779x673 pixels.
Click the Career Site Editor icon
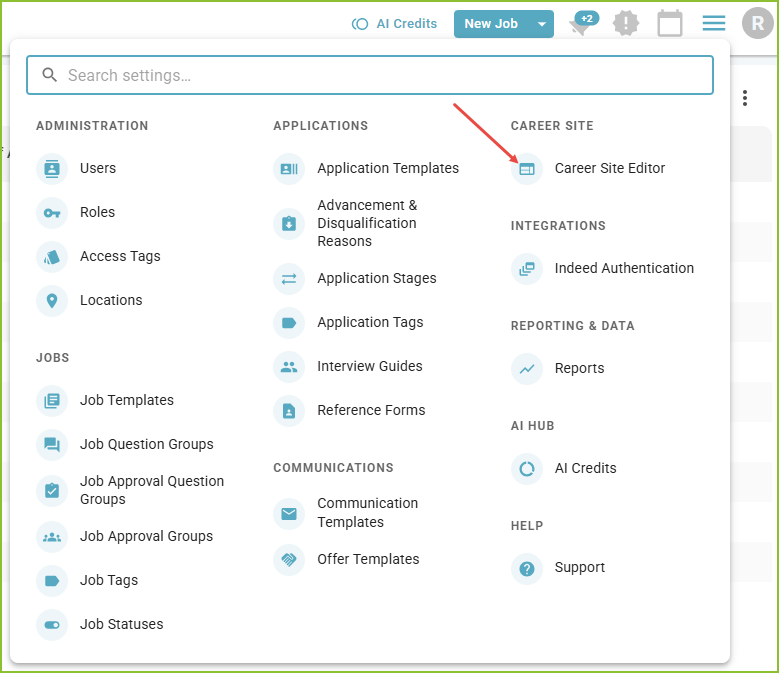[x=527, y=169]
